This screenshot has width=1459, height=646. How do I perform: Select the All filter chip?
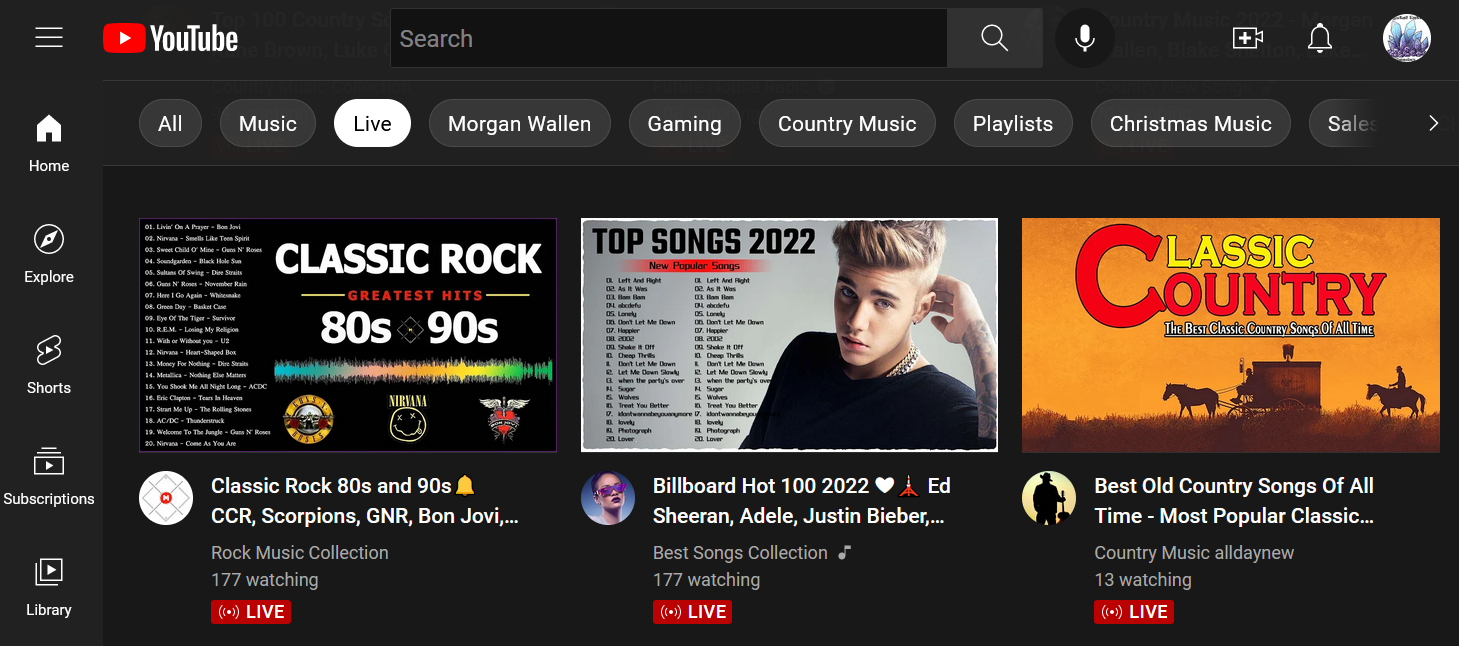(x=170, y=124)
